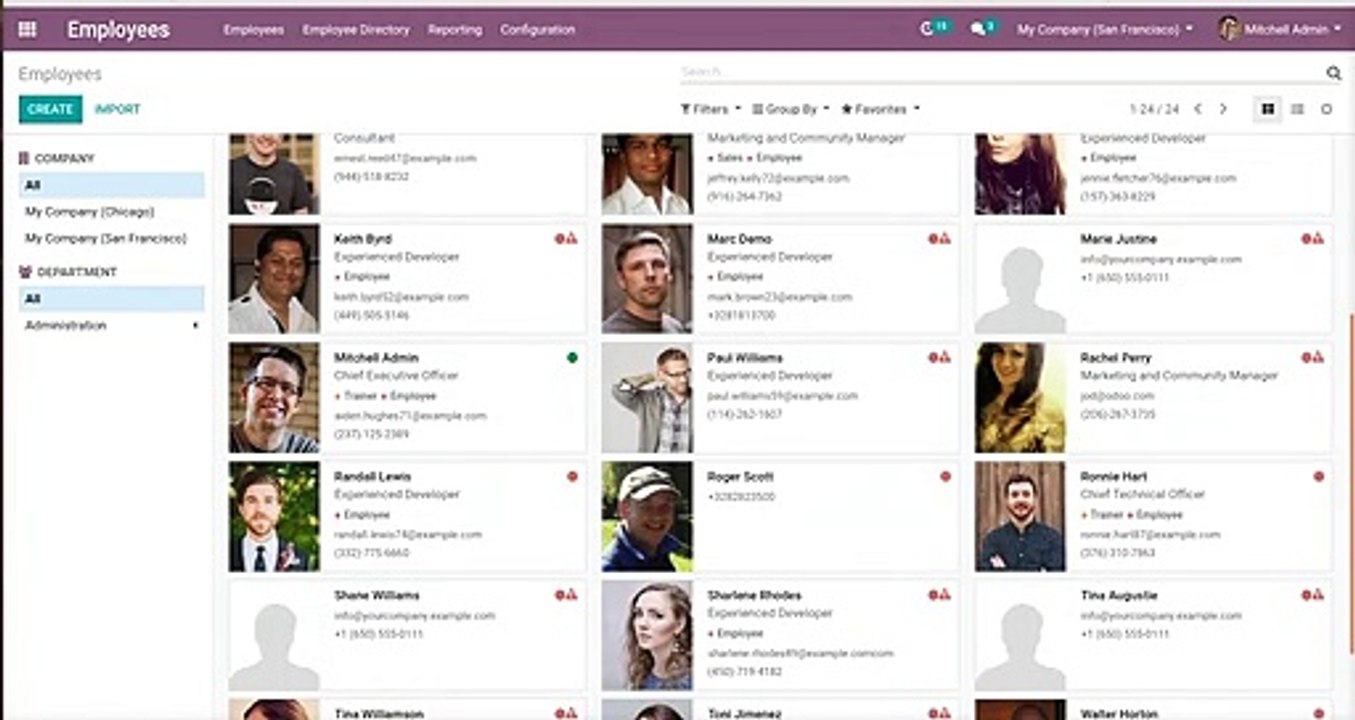The image size is (1355, 720).
Task: Click Ronnie Hart's red status dot
Action: coord(1318,477)
